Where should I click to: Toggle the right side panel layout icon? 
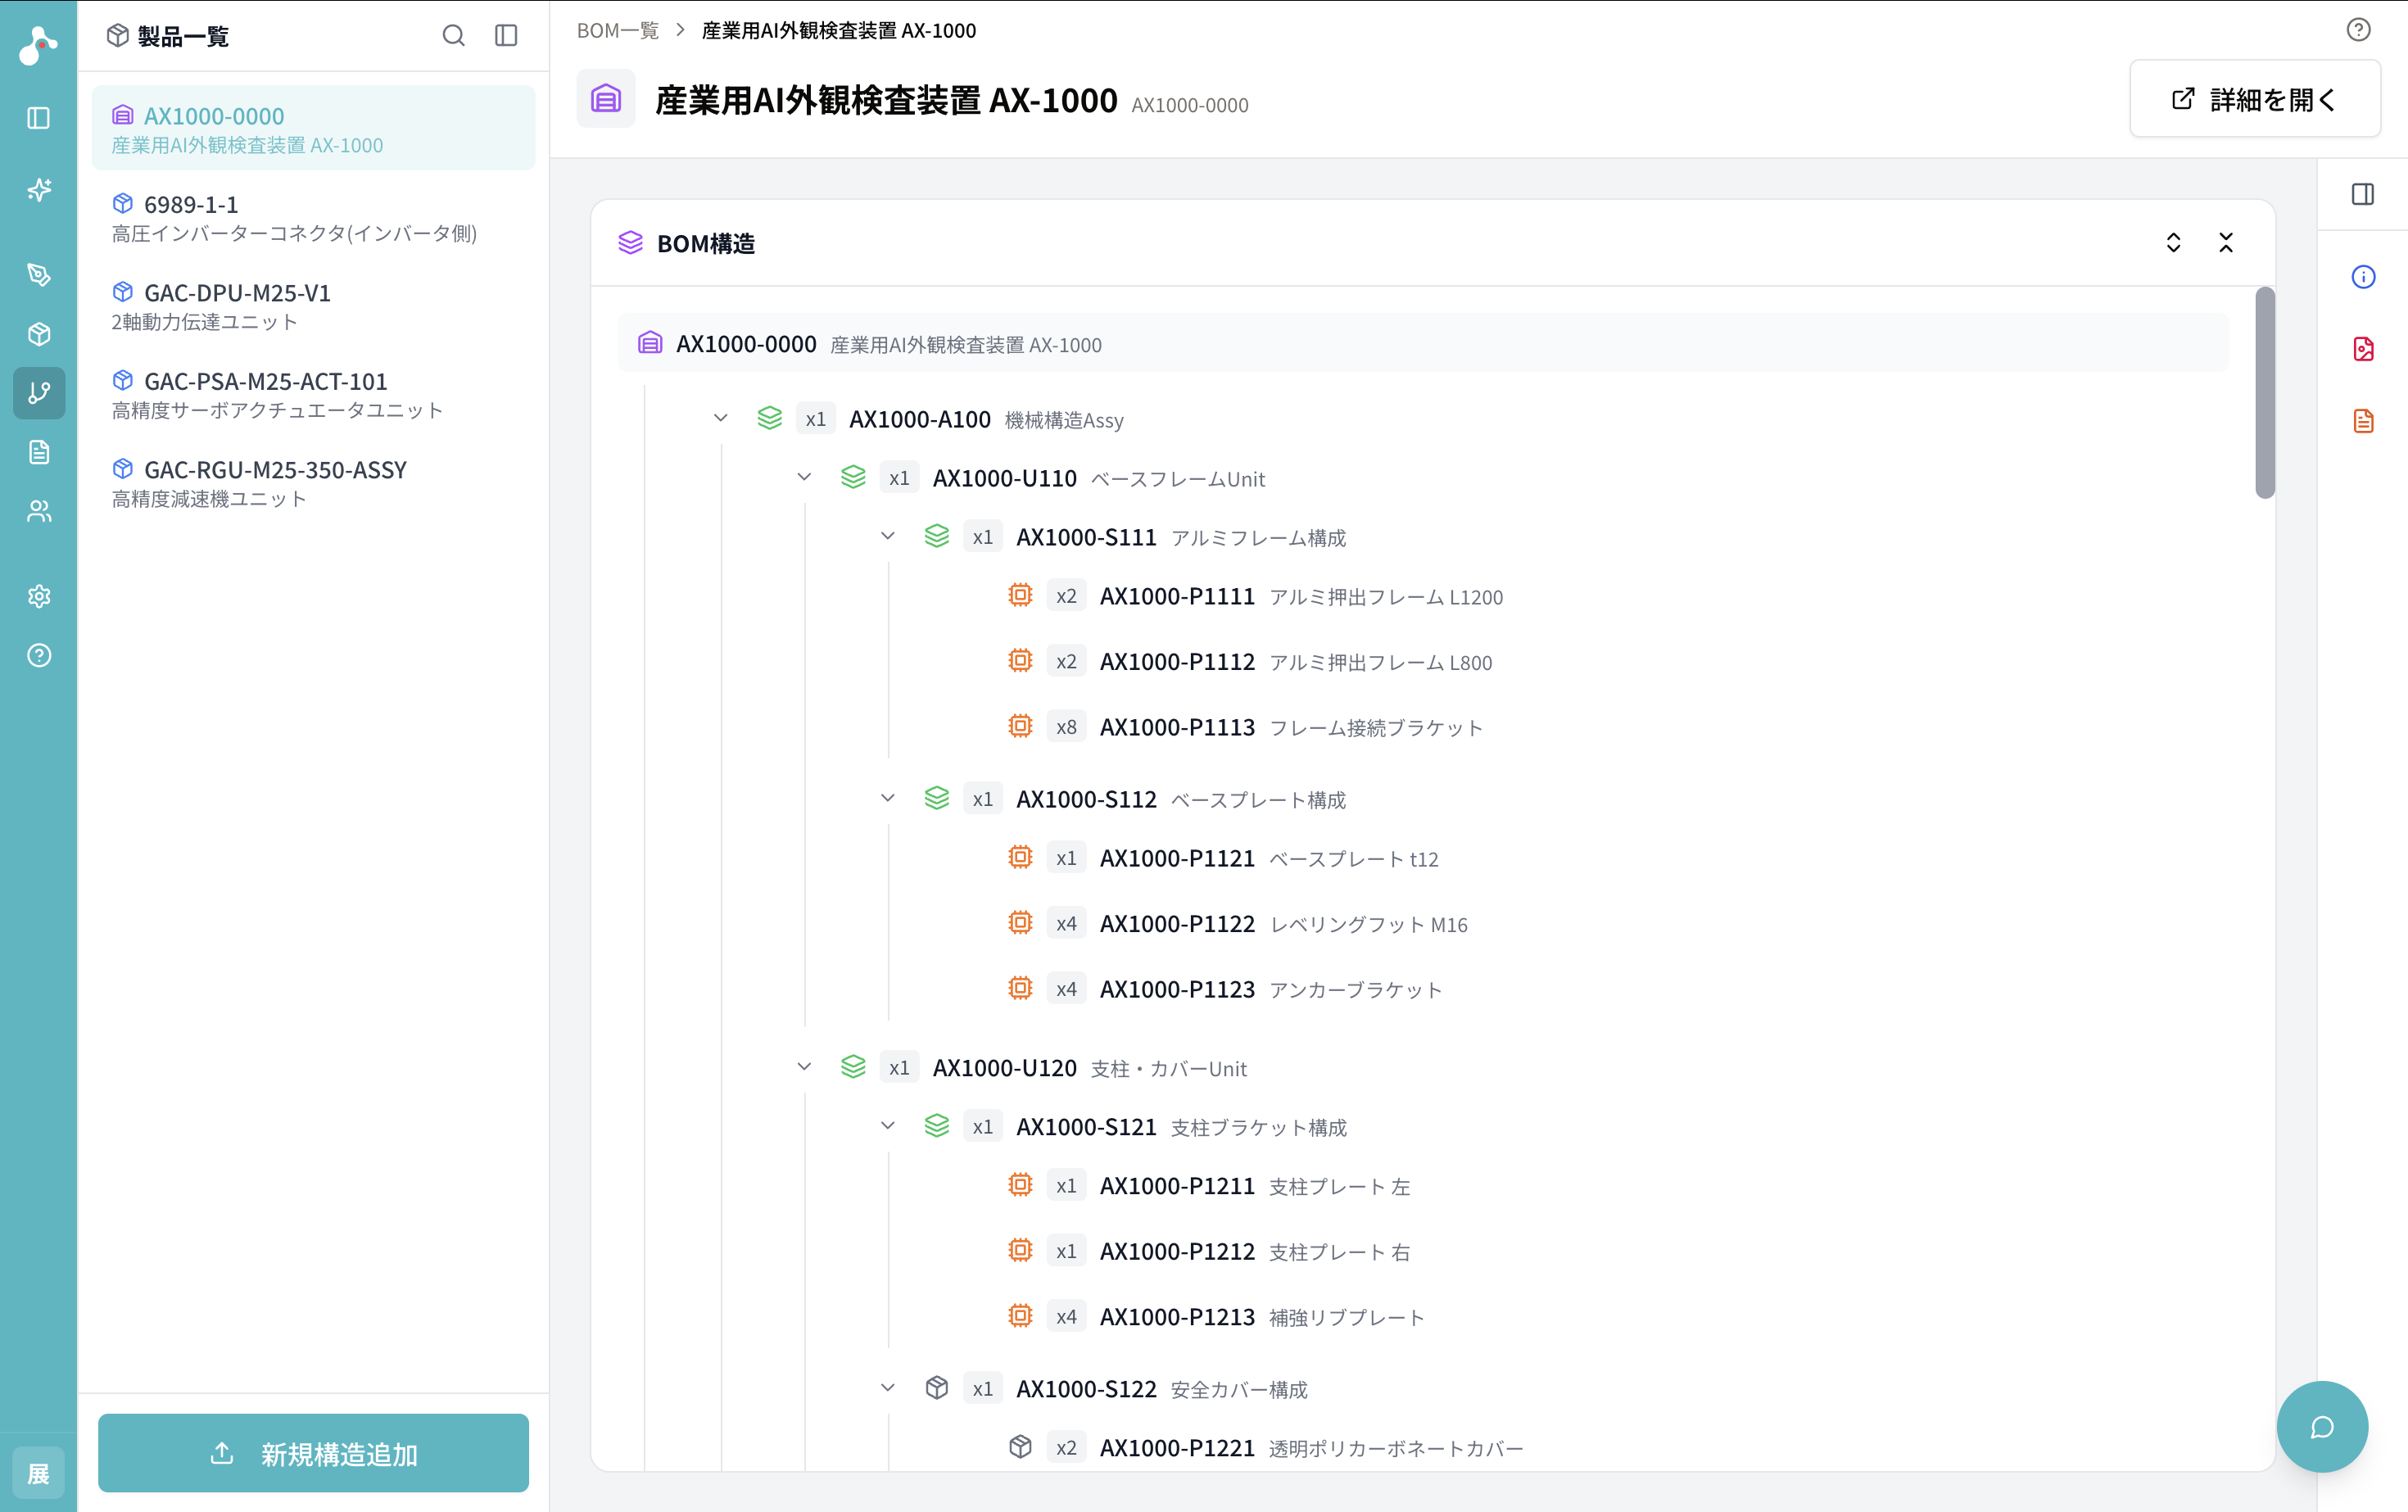click(2363, 194)
